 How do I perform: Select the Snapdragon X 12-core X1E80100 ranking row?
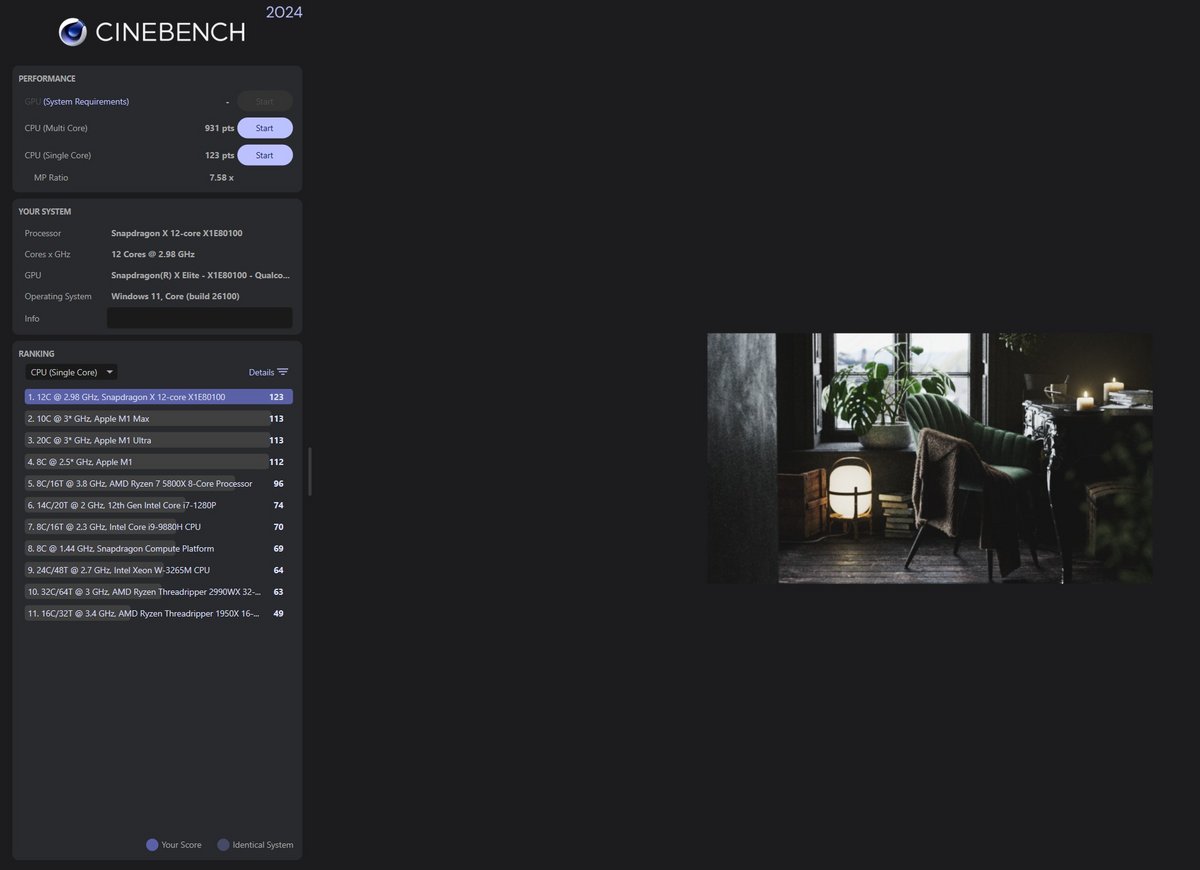[x=159, y=397]
